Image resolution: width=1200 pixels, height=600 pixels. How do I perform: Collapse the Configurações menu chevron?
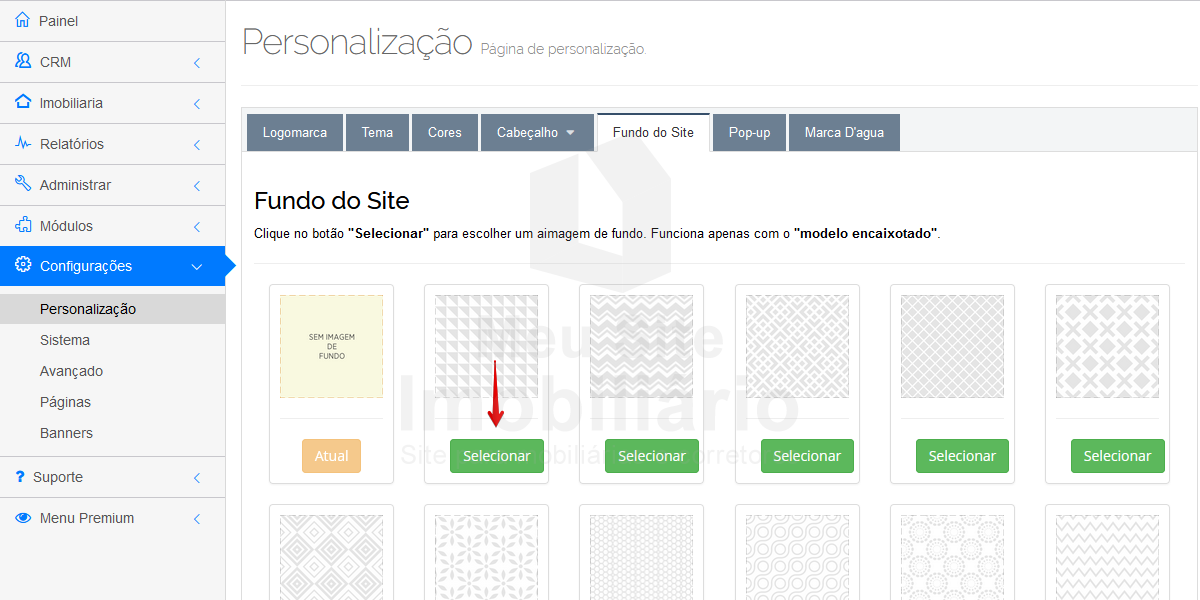click(197, 267)
